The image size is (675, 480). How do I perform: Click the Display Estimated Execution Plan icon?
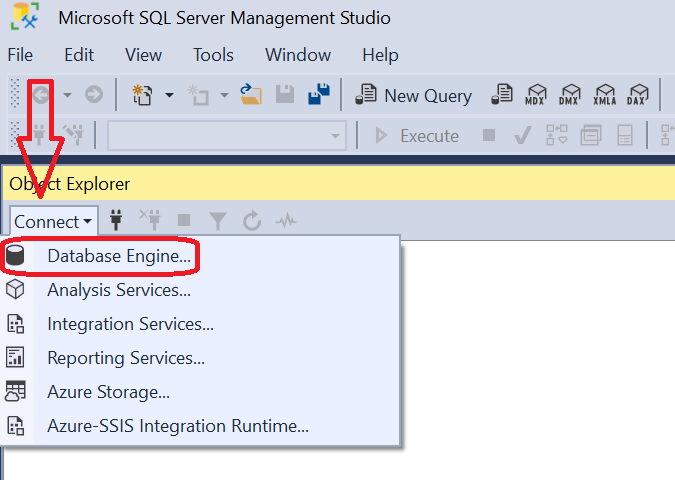557,135
